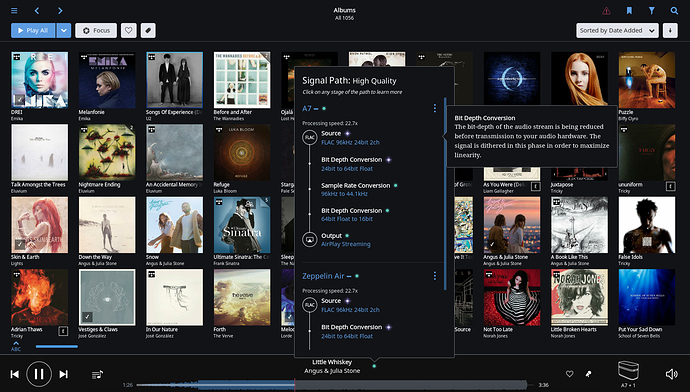Image resolution: width=690 pixels, height=392 pixels.
Task: Click the Play All button
Action: coord(33,30)
